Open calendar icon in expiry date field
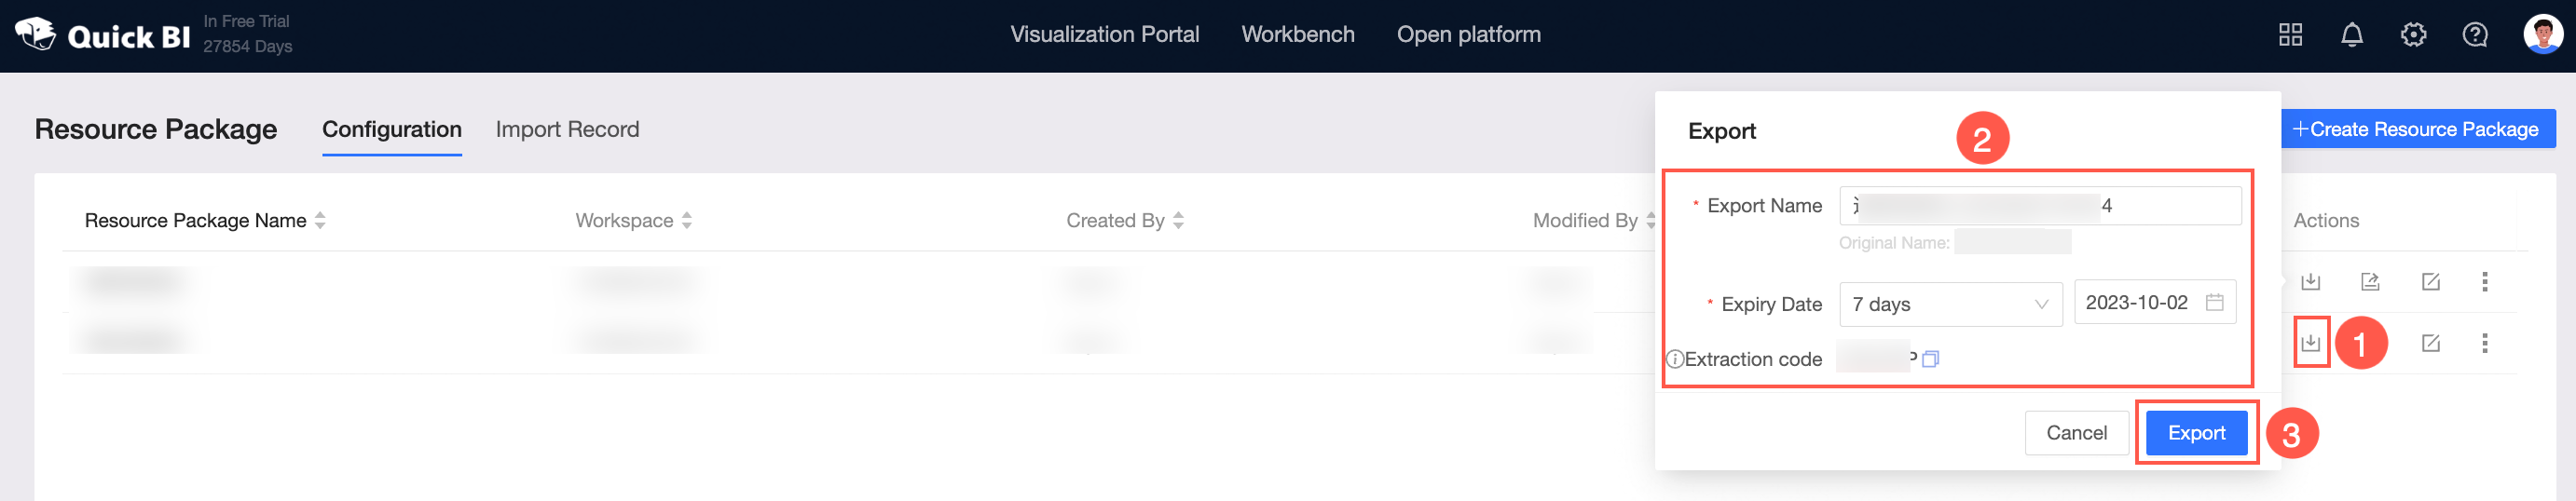The image size is (2576, 501). pos(2214,302)
